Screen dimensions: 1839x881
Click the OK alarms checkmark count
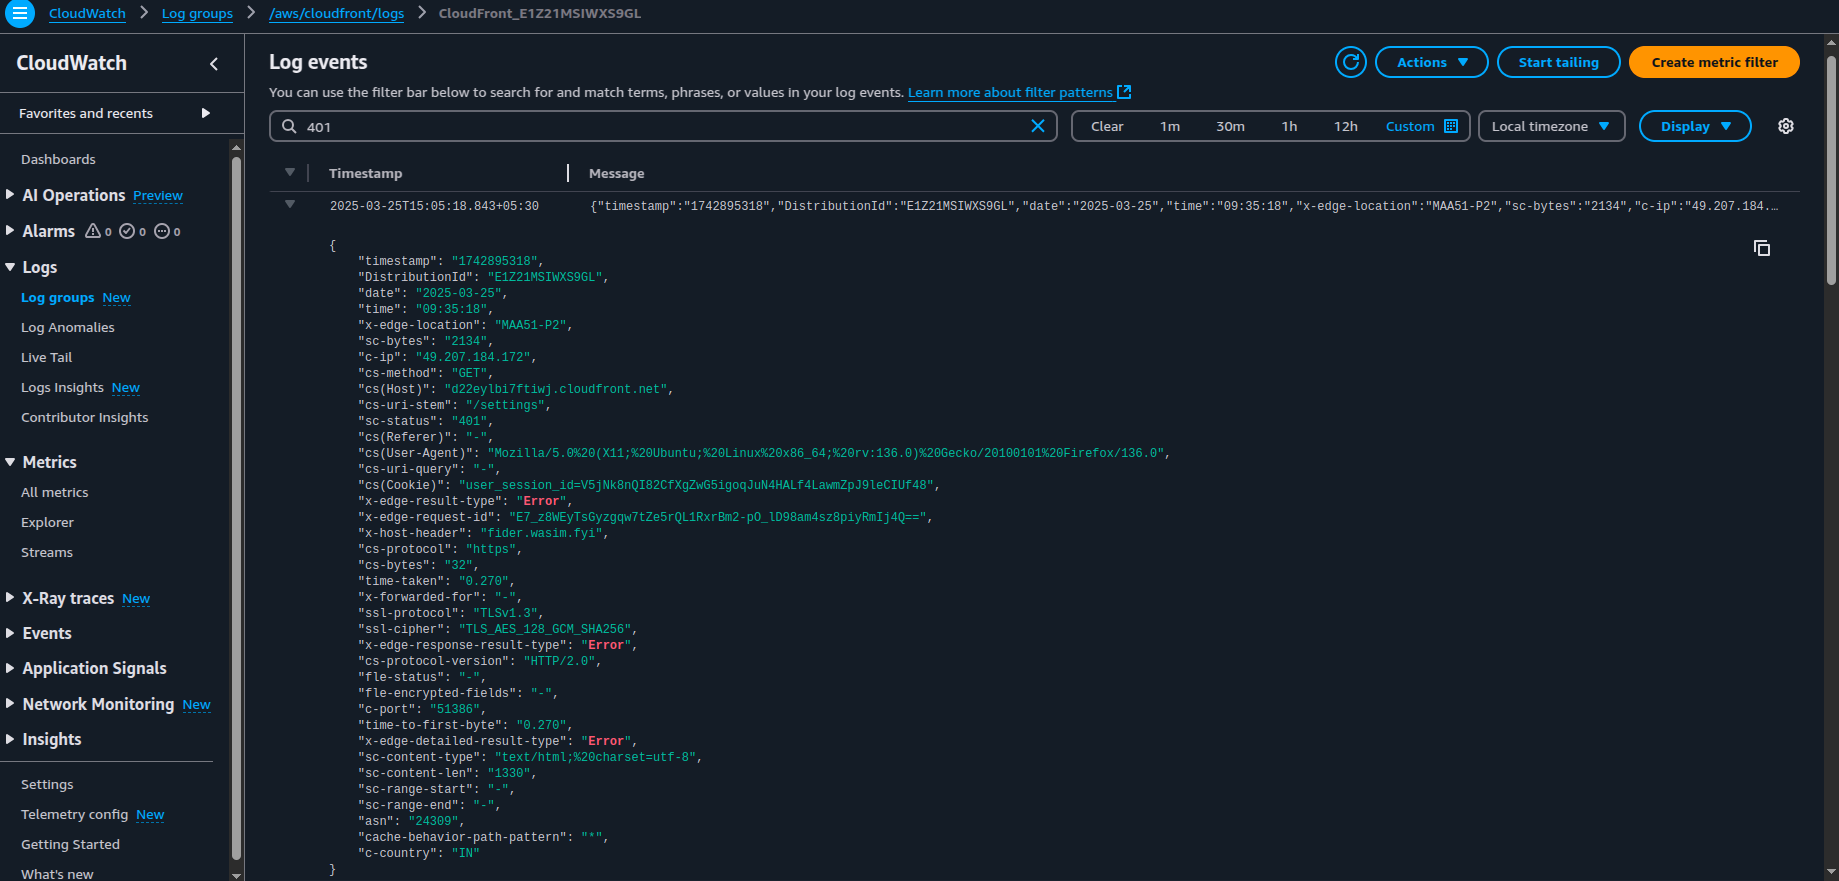[x=132, y=231]
